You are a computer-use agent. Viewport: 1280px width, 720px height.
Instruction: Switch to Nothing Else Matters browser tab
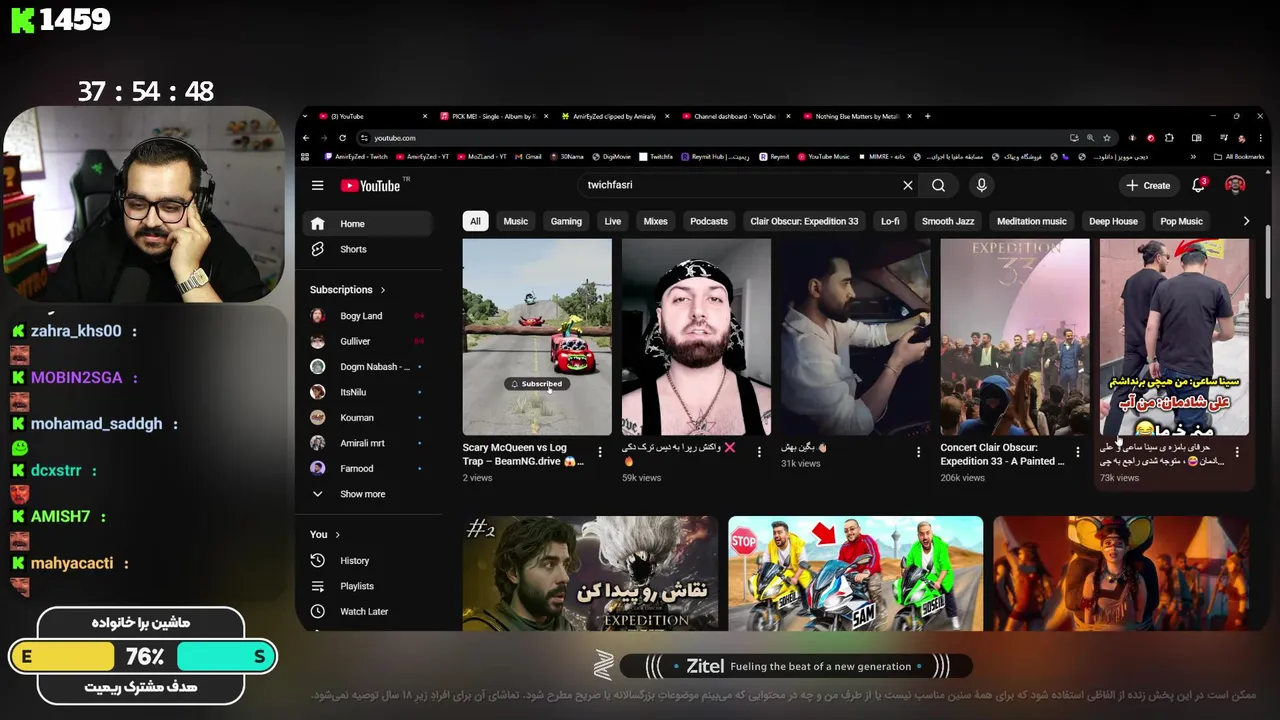click(x=857, y=116)
